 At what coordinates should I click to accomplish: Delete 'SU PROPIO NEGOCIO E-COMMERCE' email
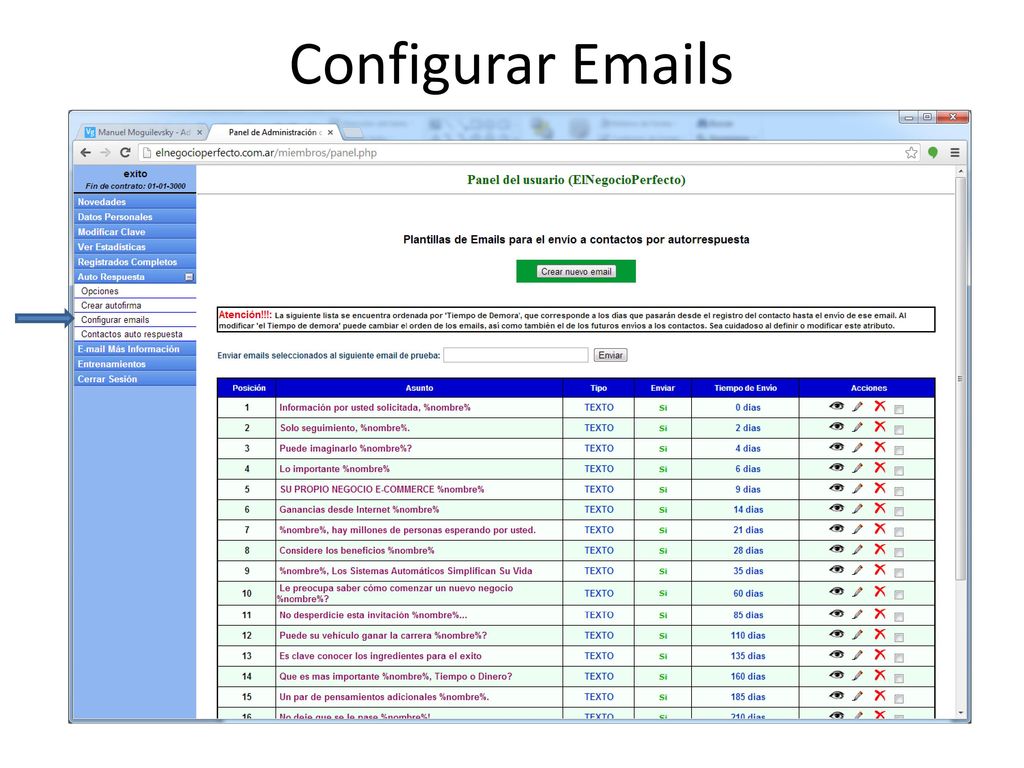(x=880, y=488)
